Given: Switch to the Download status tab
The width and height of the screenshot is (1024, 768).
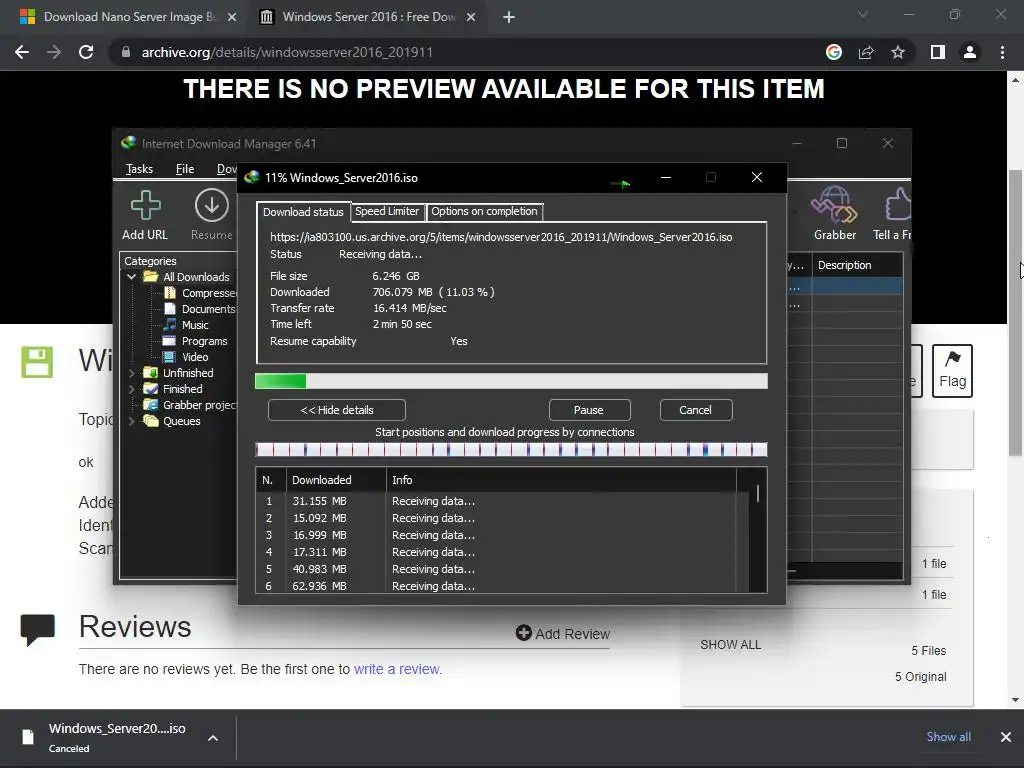Looking at the screenshot, I should 303,212.
